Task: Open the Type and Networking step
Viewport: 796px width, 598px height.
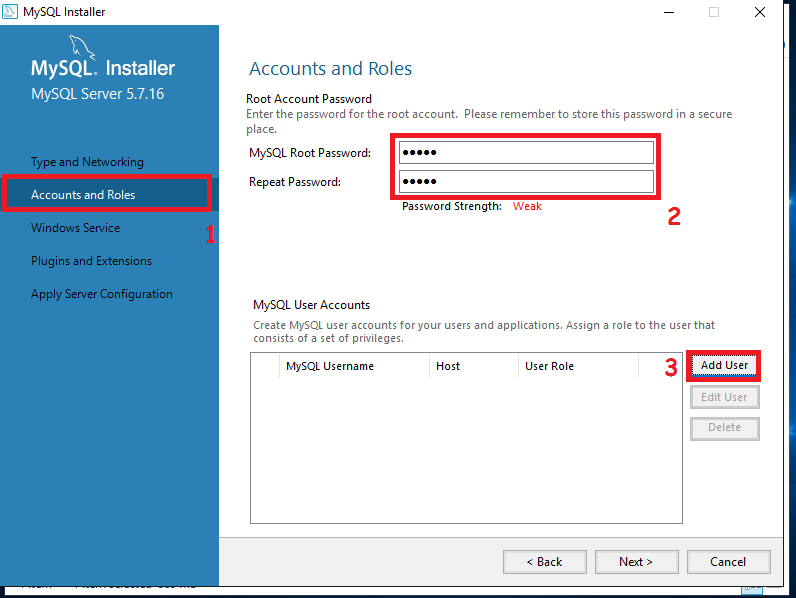Action: click(x=87, y=162)
